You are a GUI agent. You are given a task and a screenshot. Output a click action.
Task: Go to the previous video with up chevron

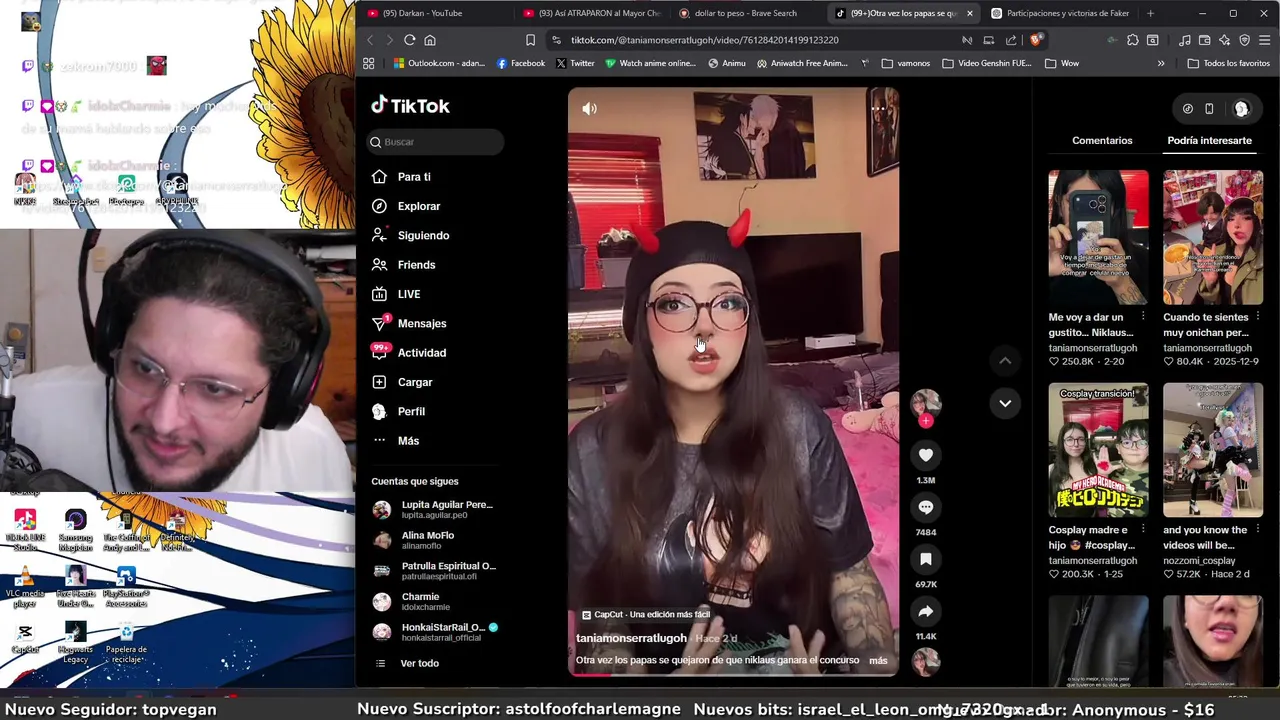click(1005, 360)
